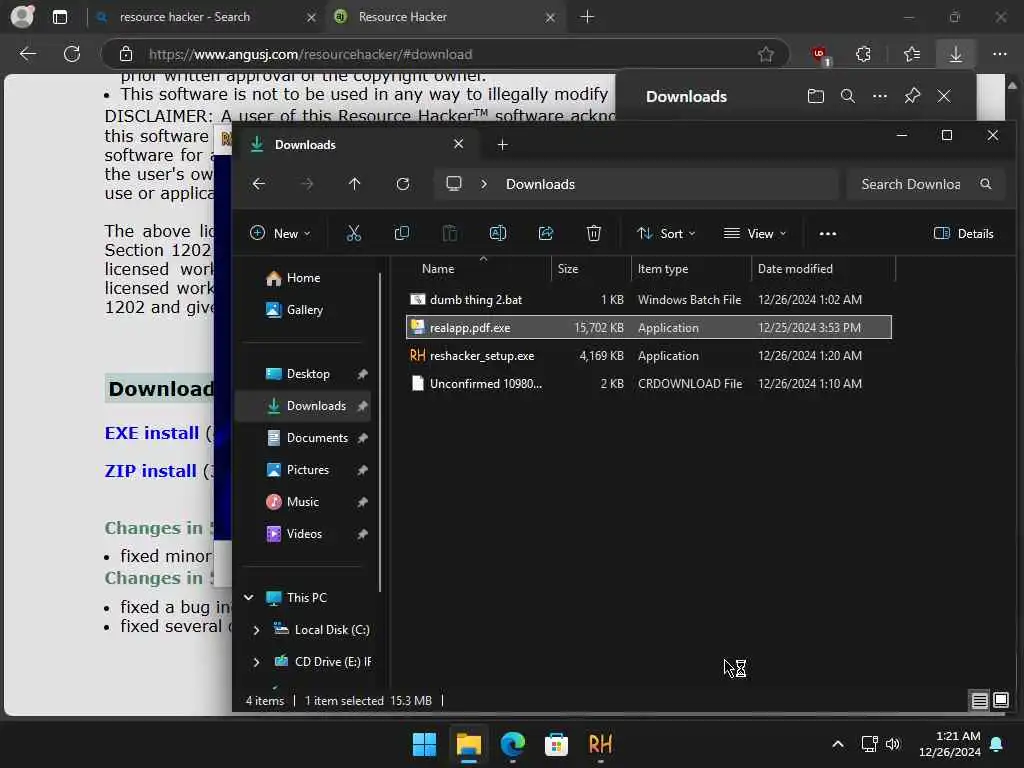Open Documents in the navigation pane
1024x768 pixels.
tap(317, 438)
